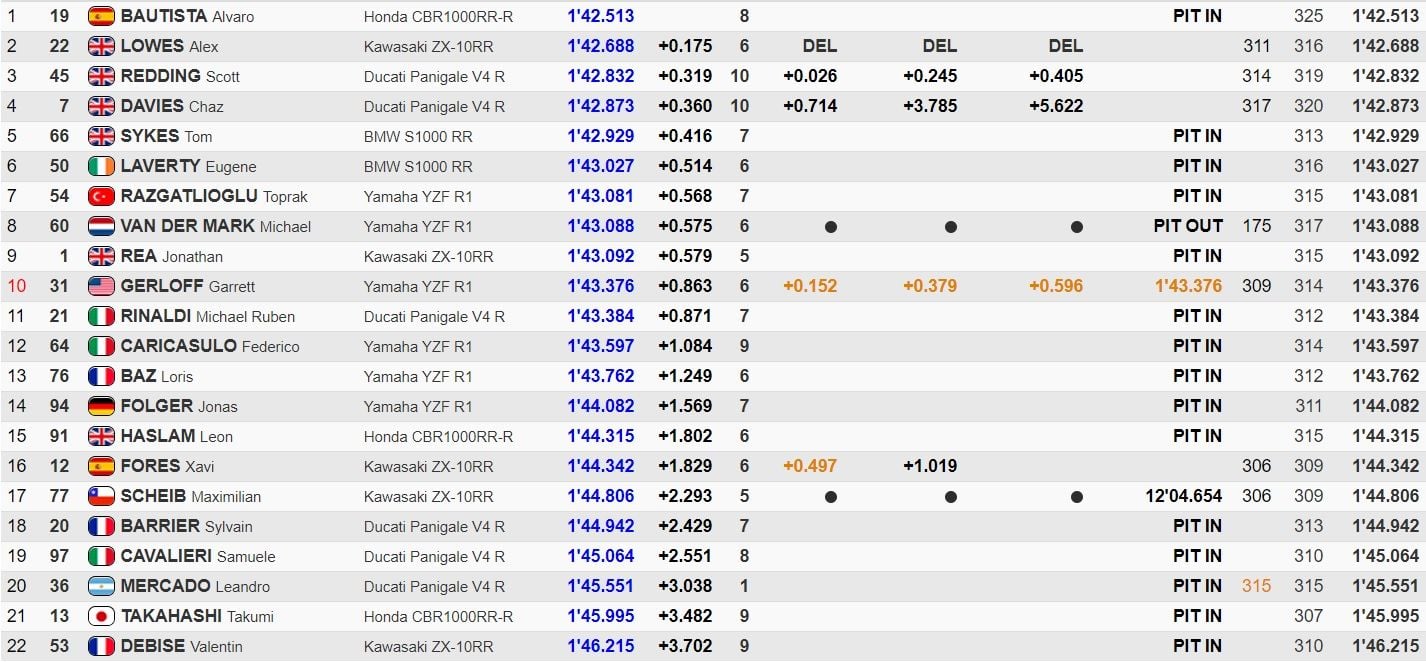Click the French flag beside BARRIER Sylvain
The height and width of the screenshot is (662, 1426).
(101, 526)
